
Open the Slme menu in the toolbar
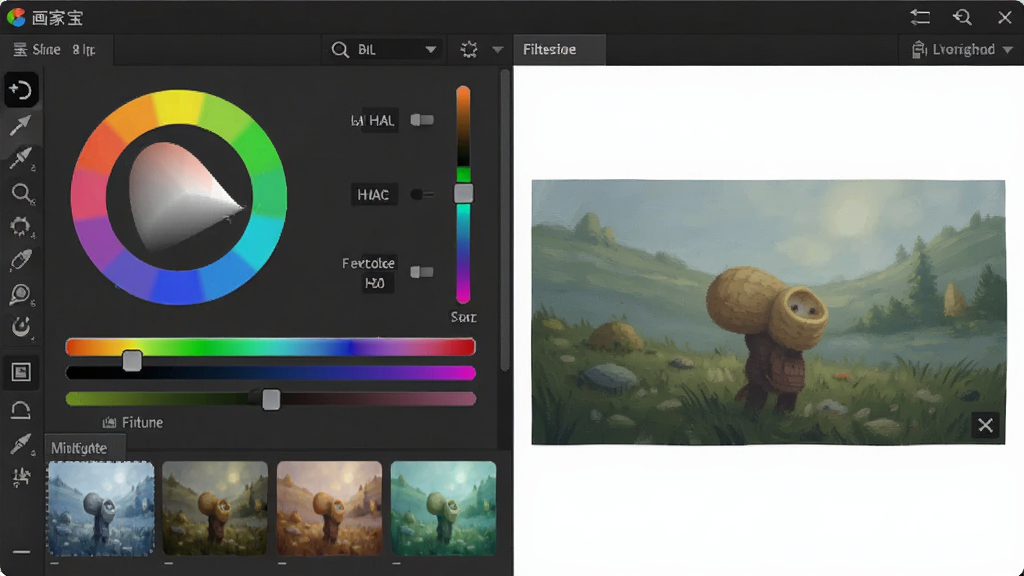click(x=37, y=50)
